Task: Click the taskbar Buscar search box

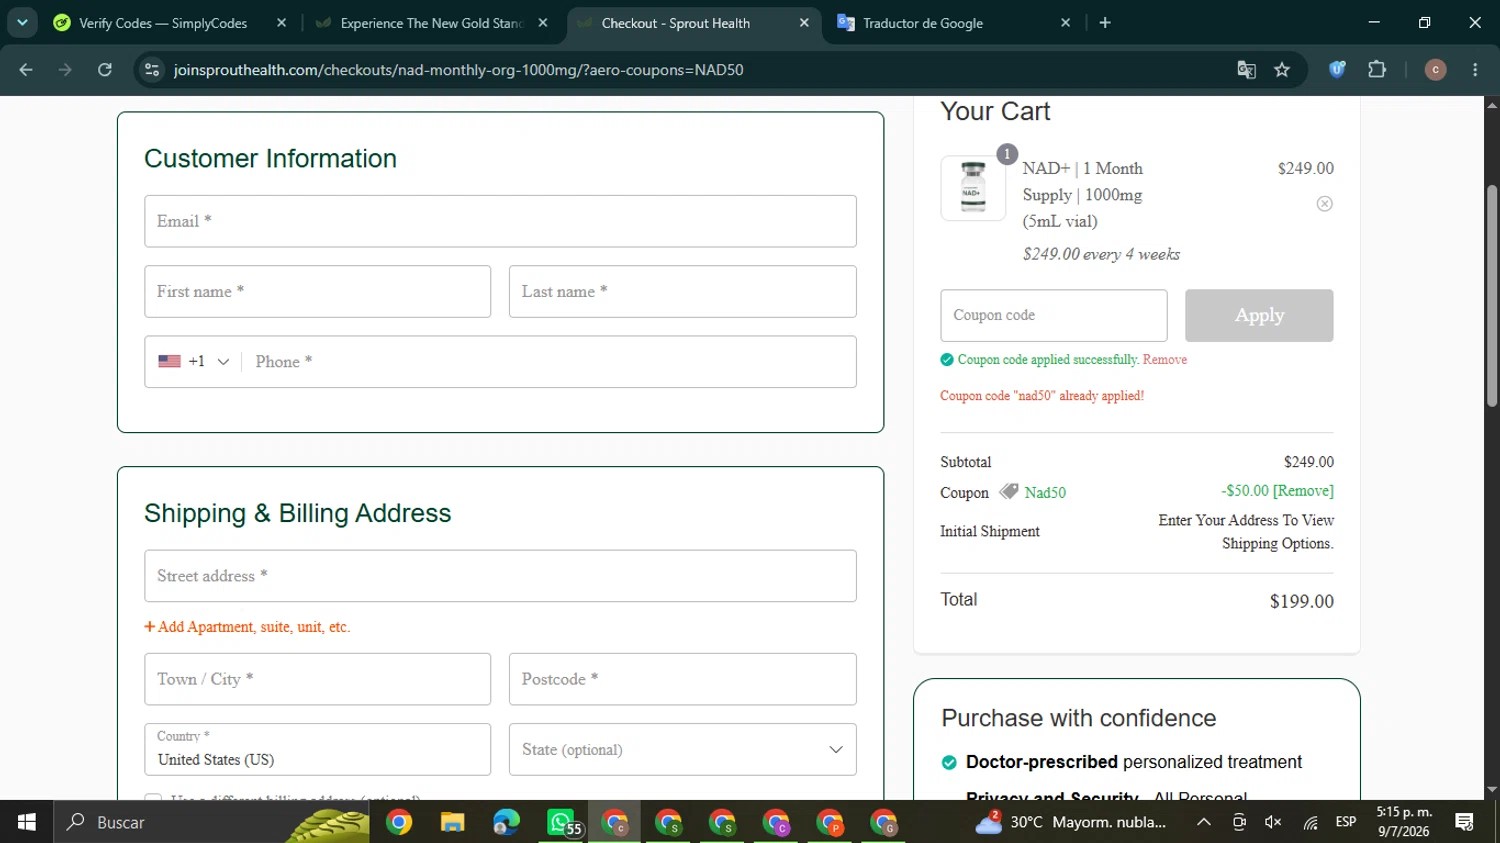Action: tap(211, 822)
